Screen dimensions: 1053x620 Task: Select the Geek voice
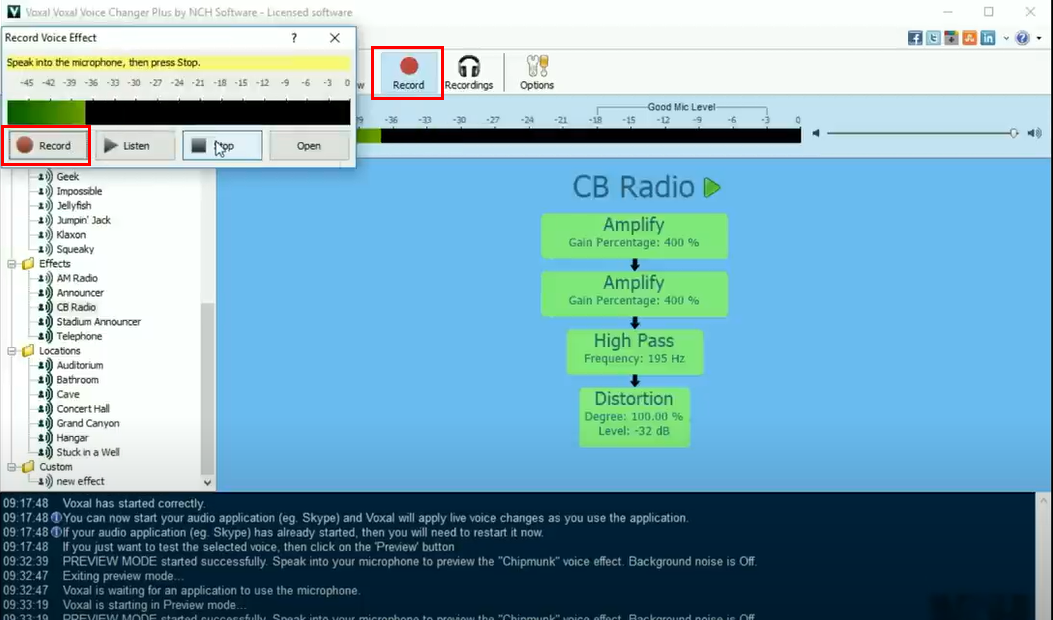[x=68, y=177]
